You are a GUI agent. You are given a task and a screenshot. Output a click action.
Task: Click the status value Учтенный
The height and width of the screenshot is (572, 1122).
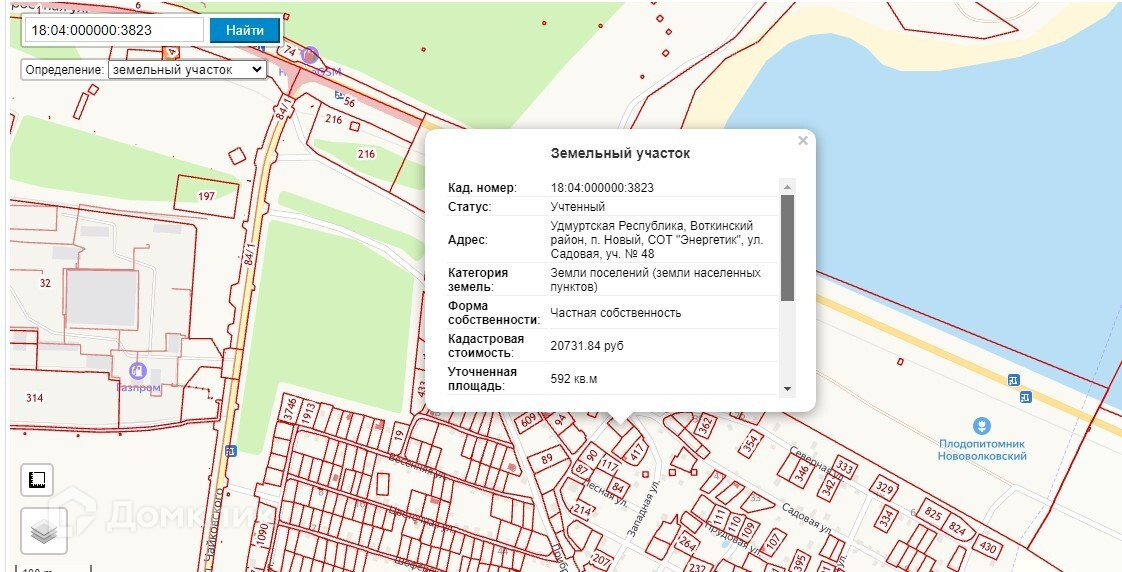pos(577,207)
